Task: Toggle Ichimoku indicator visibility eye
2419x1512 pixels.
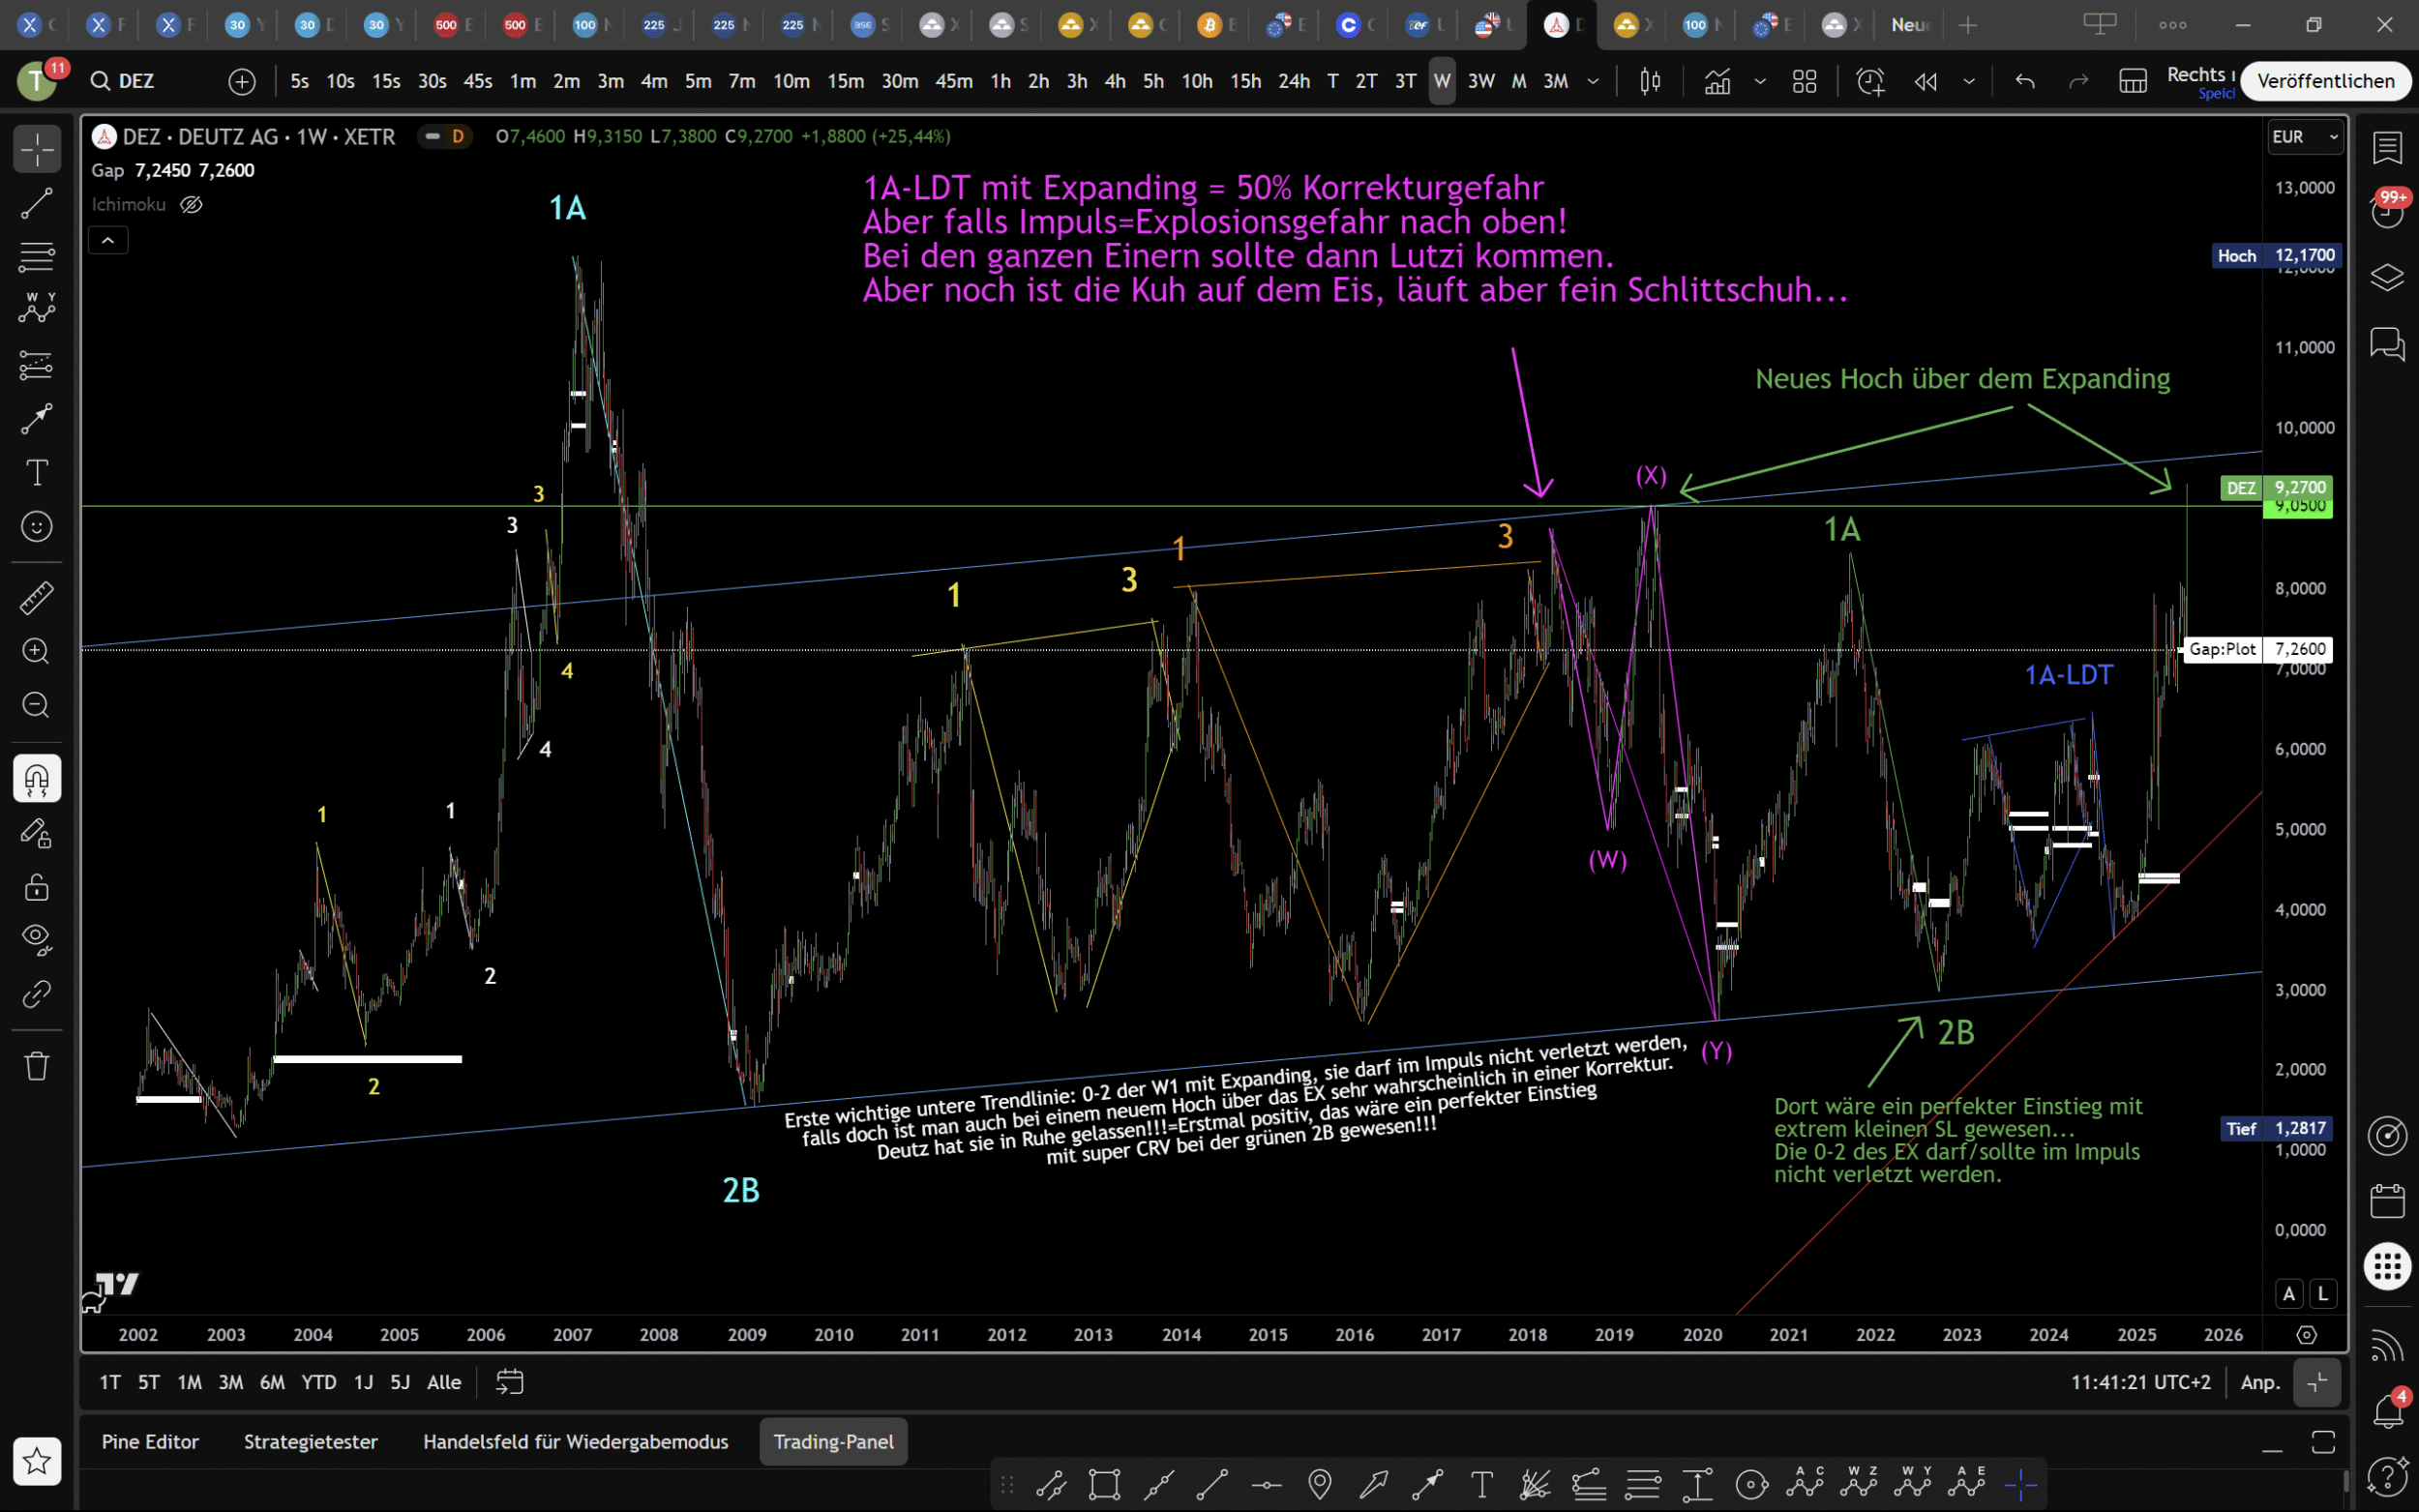Action: (191, 204)
